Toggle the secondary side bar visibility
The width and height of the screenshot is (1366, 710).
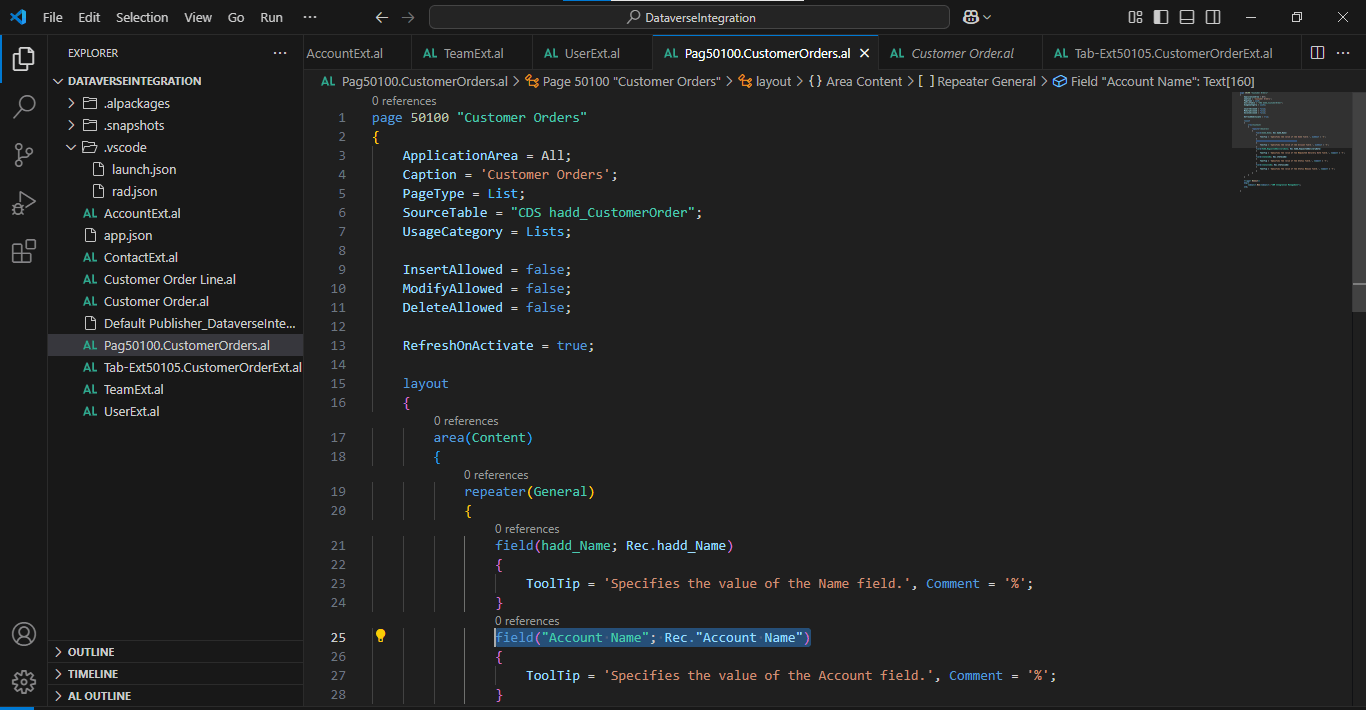tap(1213, 17)
